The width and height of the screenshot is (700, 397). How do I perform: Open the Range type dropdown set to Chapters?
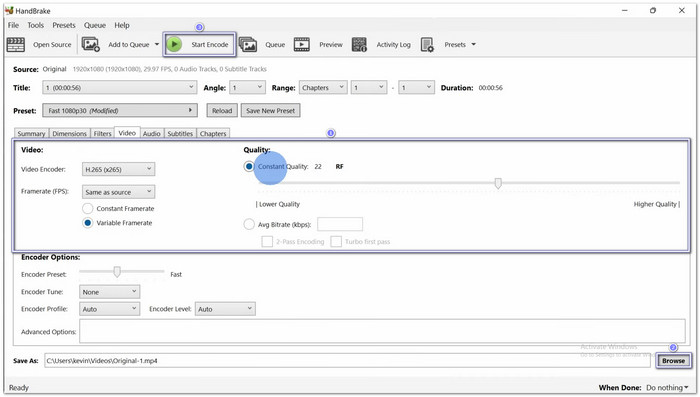point(323,88)
